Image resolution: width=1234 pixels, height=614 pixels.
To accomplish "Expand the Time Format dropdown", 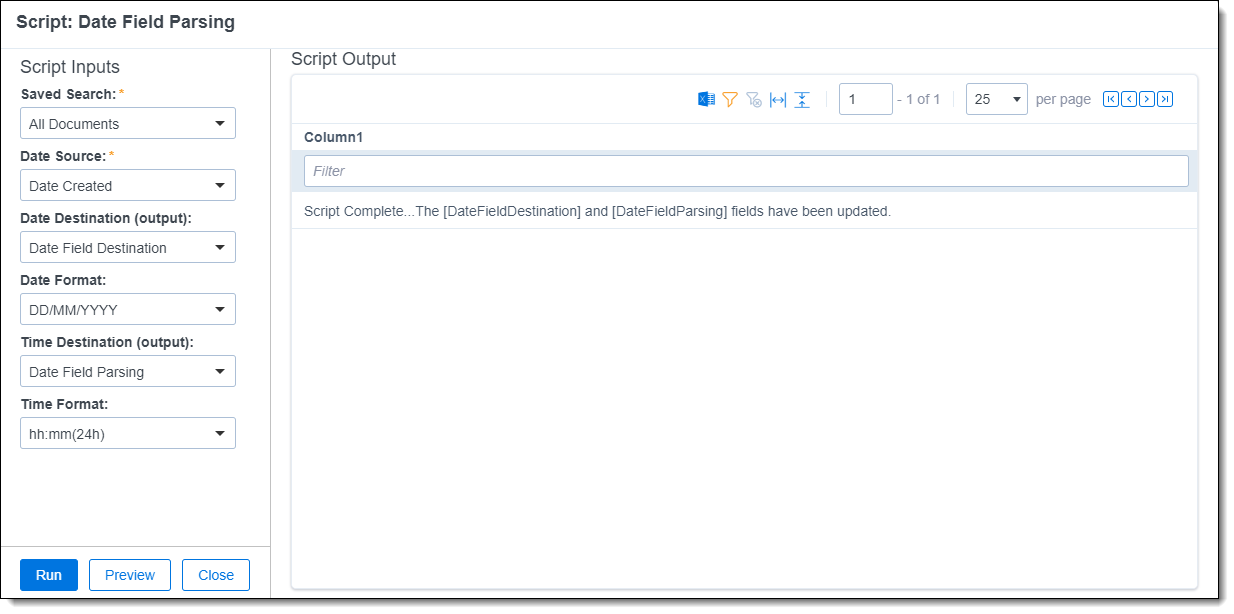I will click(x=128, y=434).
